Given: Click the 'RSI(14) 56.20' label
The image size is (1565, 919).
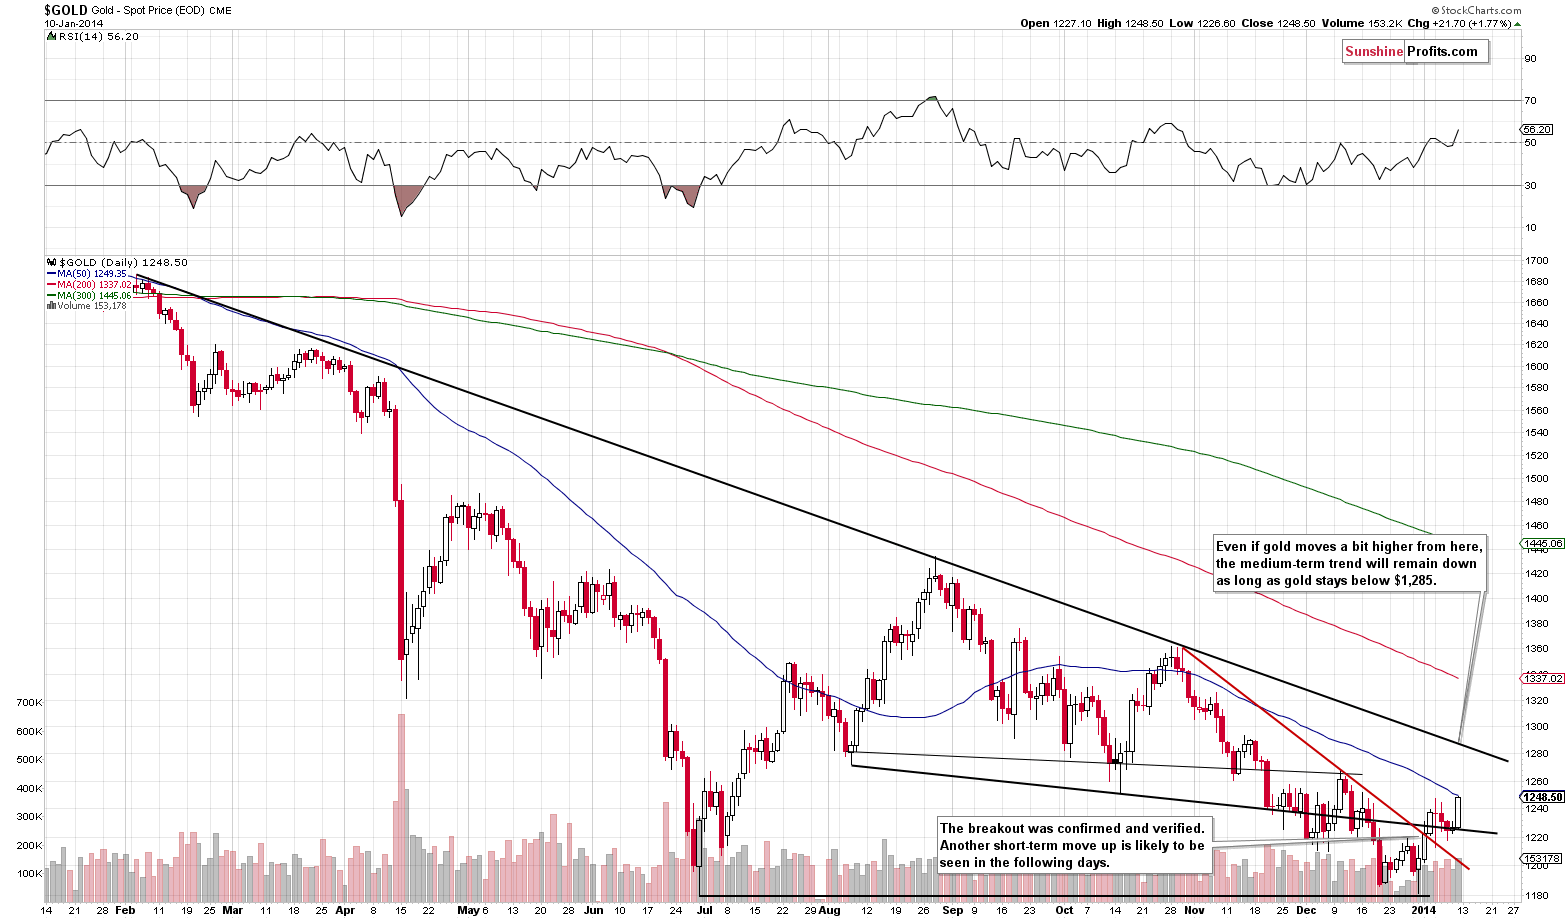Looking at the screenshot, I should tap(99, 36).
